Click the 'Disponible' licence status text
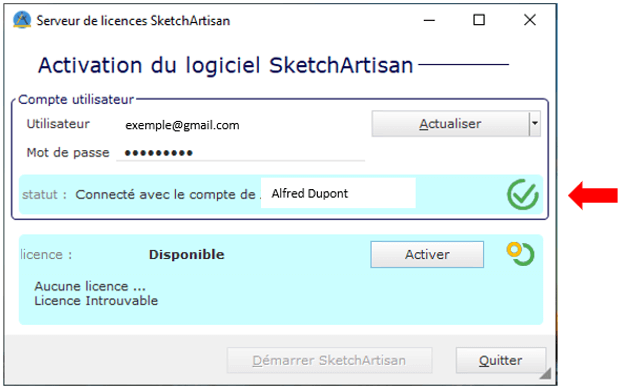Screen dimensions: 621x389 [187, 254]
